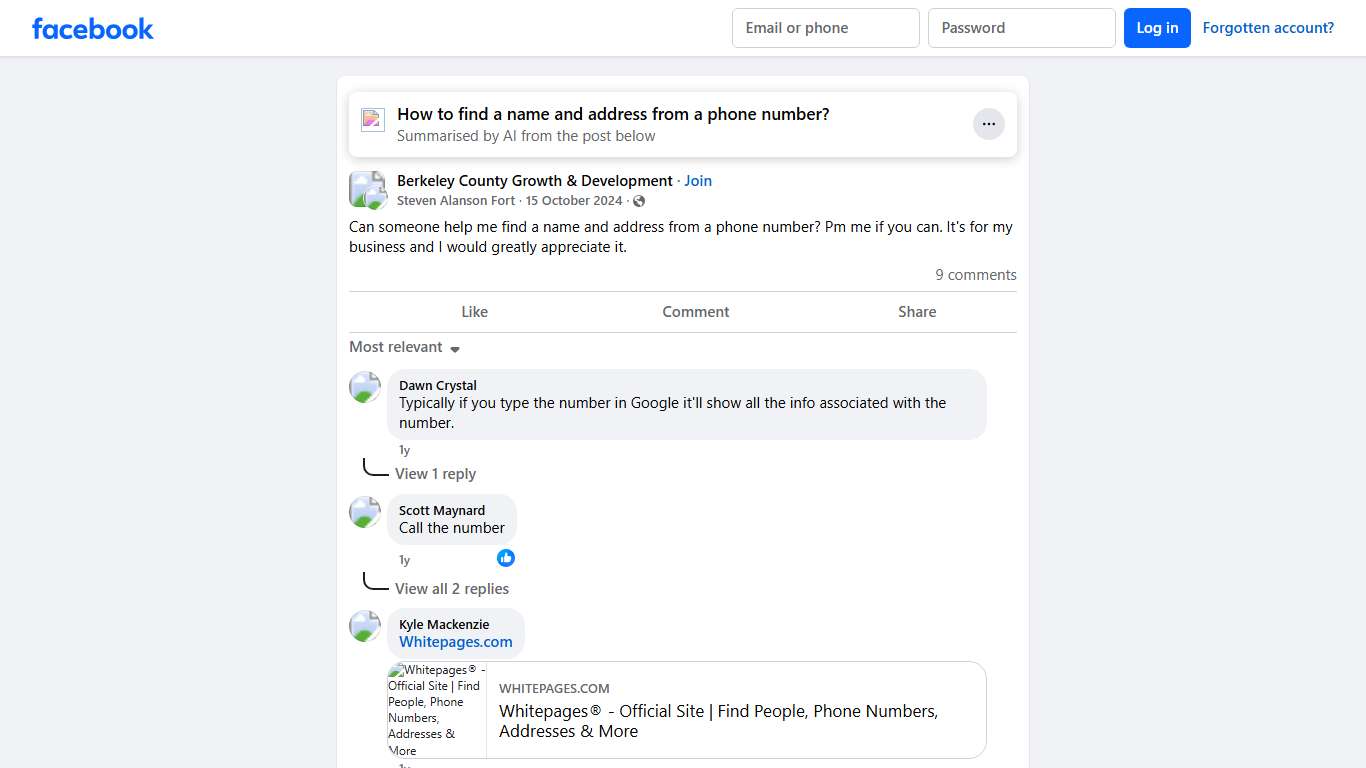Open Dawn Crystal's profile picture
The width and height of the screenshot is (1366, 768).
(365, 387)
